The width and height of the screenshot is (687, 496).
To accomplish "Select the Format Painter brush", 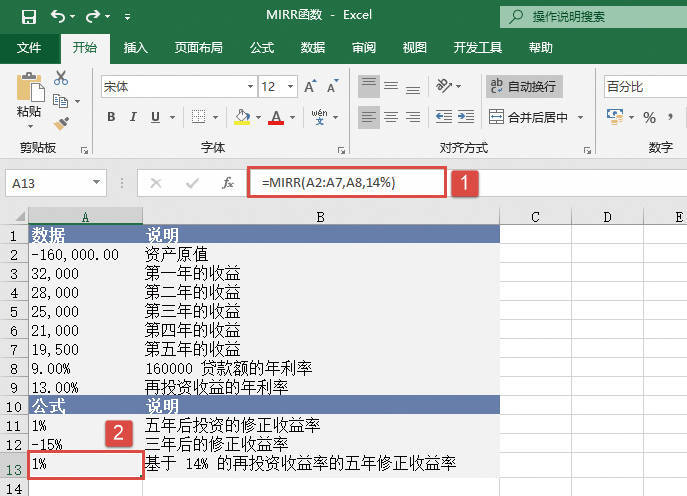I will pyautogui.click(x=61, y=123).
